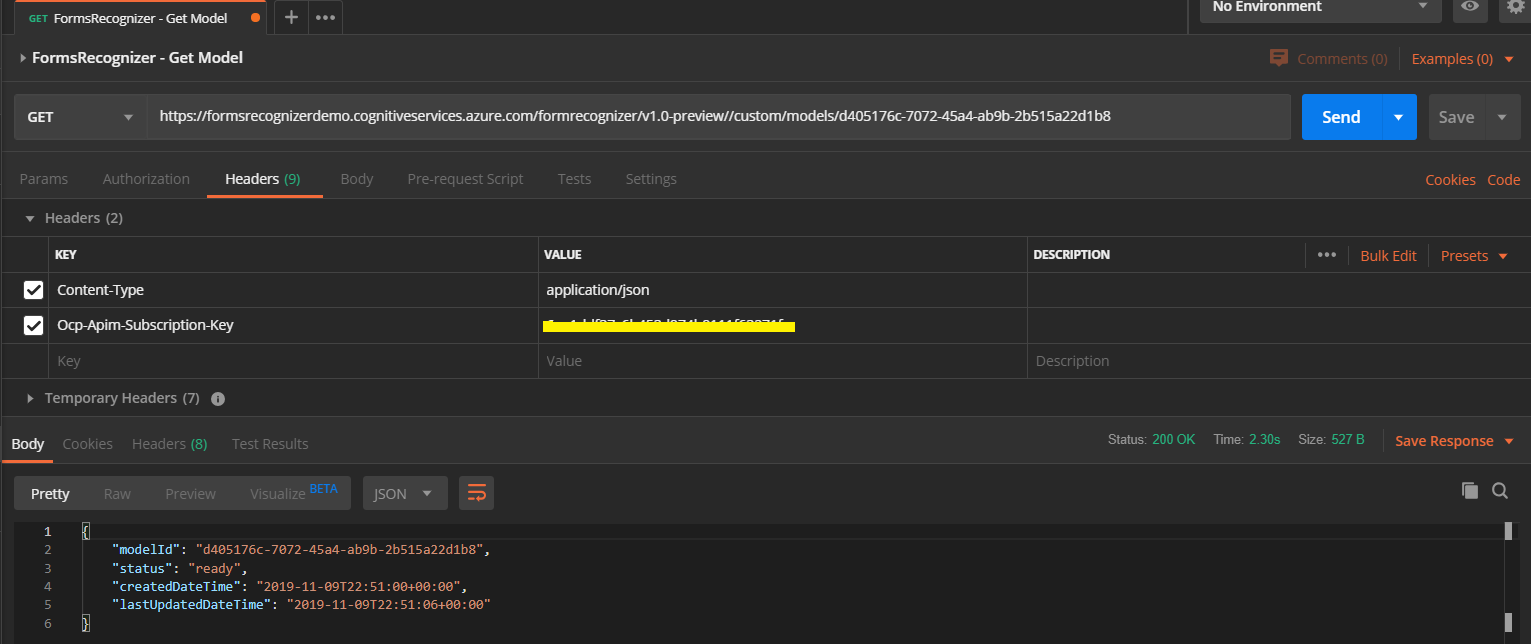Click the empty Key input cell
1531x644 pixels.
(293, 361)
